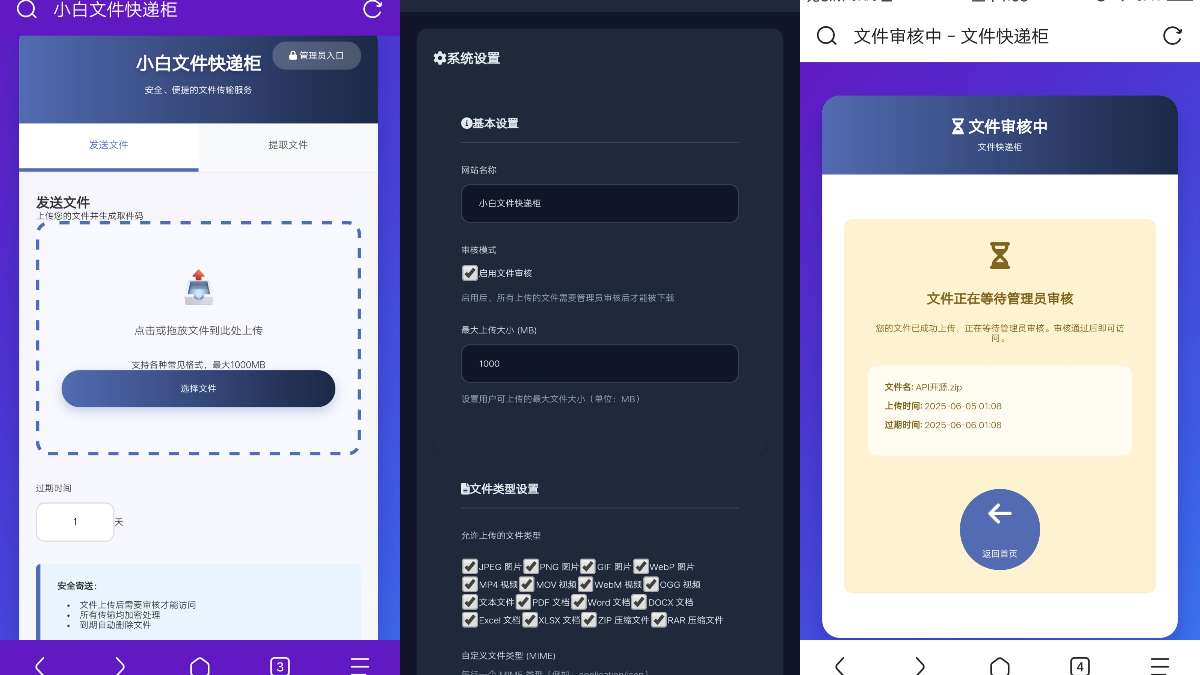Open the tab switcher showing 4 tabs
The height and width of the screenshot is (675, 1200).
point(1080,666)
